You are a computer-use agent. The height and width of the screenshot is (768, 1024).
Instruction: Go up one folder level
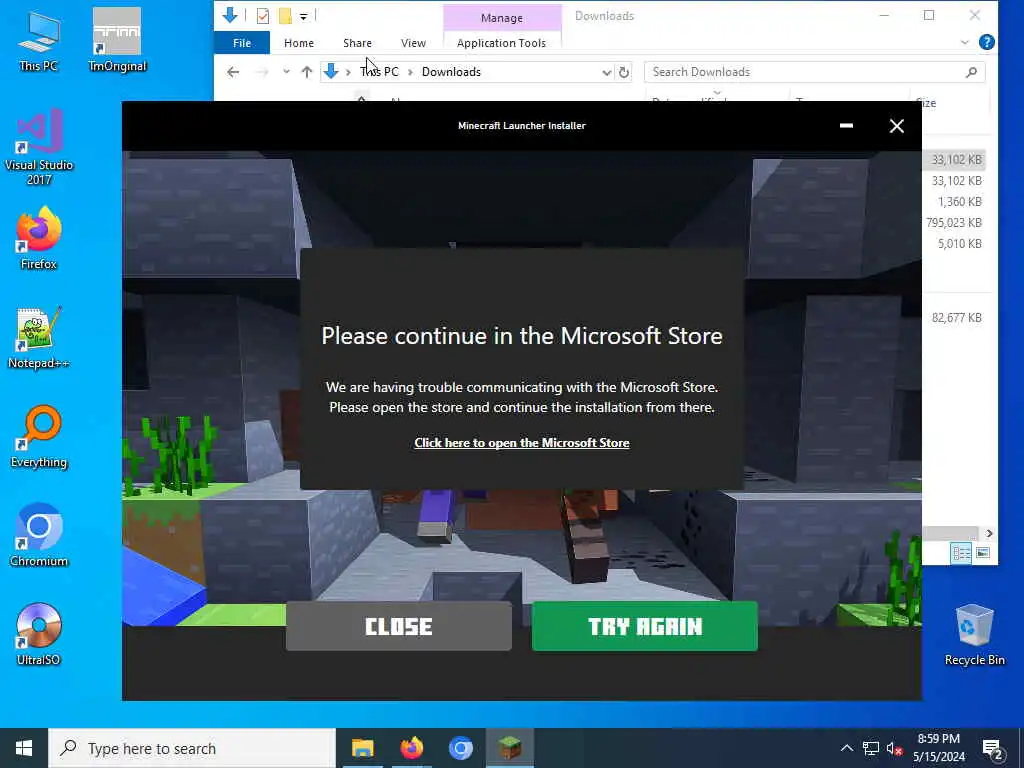pyautogui.click(x=307, y=72)
